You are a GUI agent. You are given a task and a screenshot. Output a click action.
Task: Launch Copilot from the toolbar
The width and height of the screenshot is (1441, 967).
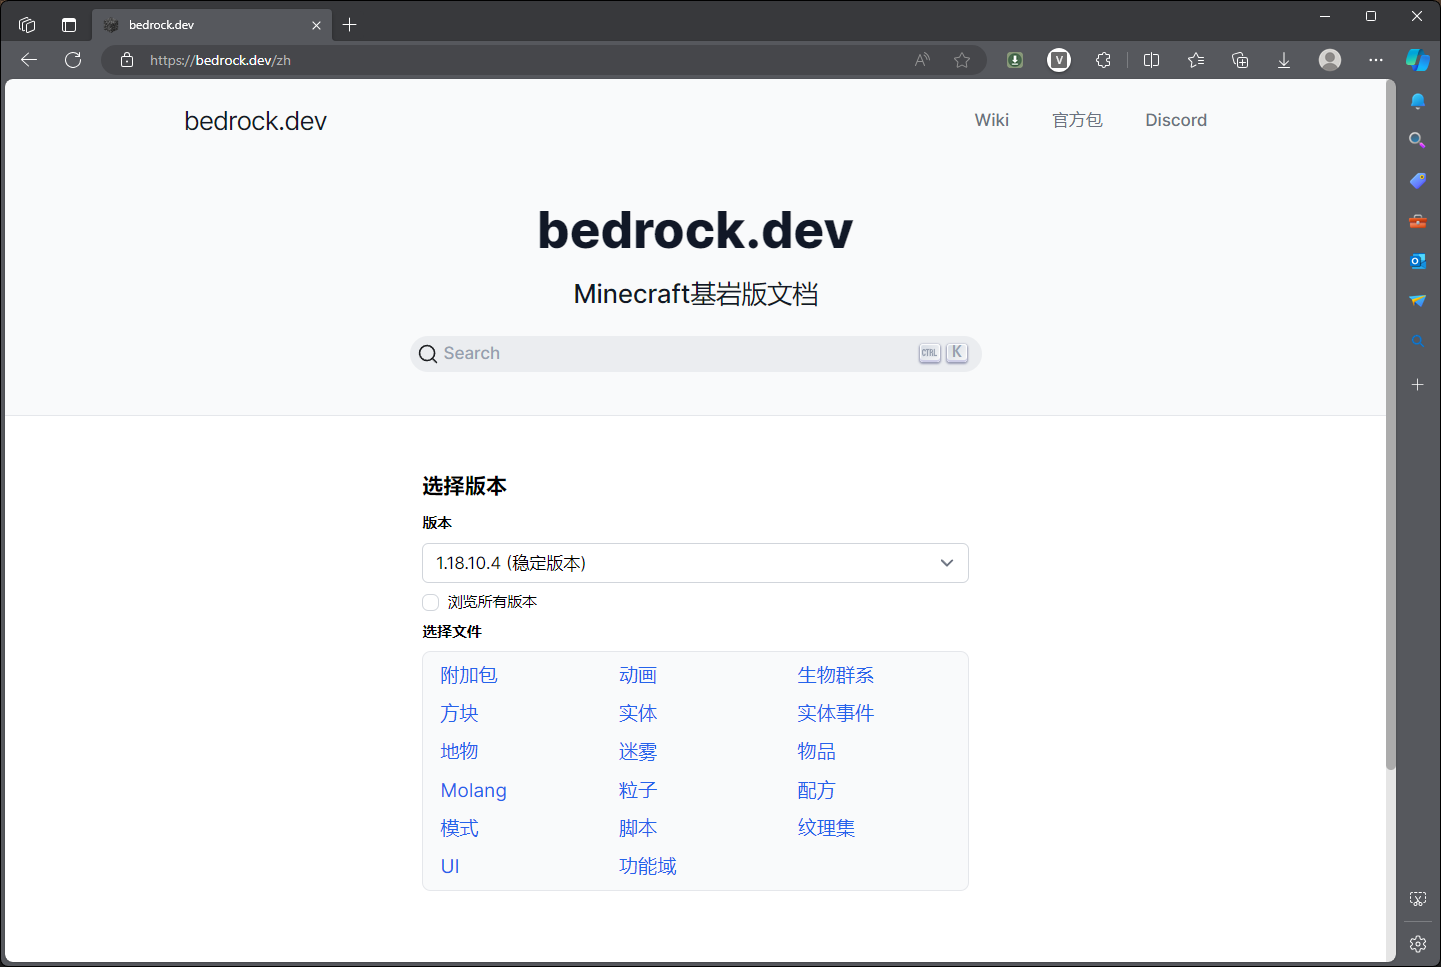point(1418,60)
